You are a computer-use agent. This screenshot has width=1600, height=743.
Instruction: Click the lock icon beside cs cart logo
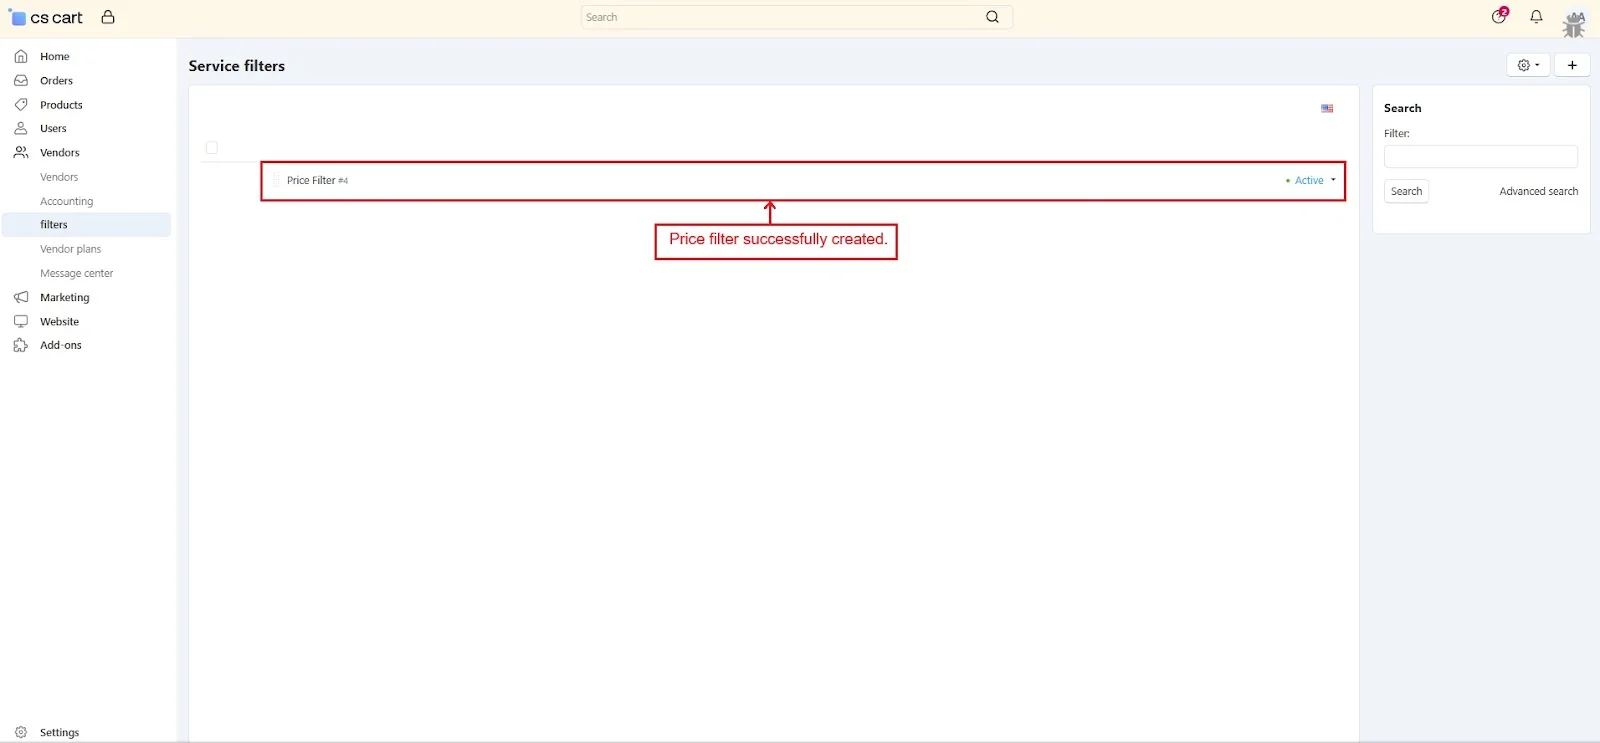pos(108,17)
